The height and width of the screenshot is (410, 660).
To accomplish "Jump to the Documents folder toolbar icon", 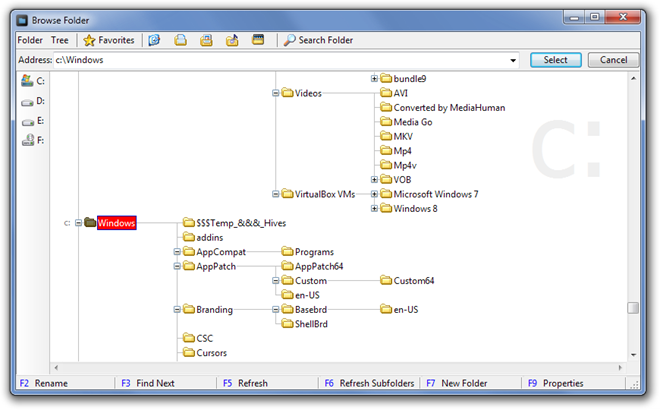I will (x=180, y=40).
